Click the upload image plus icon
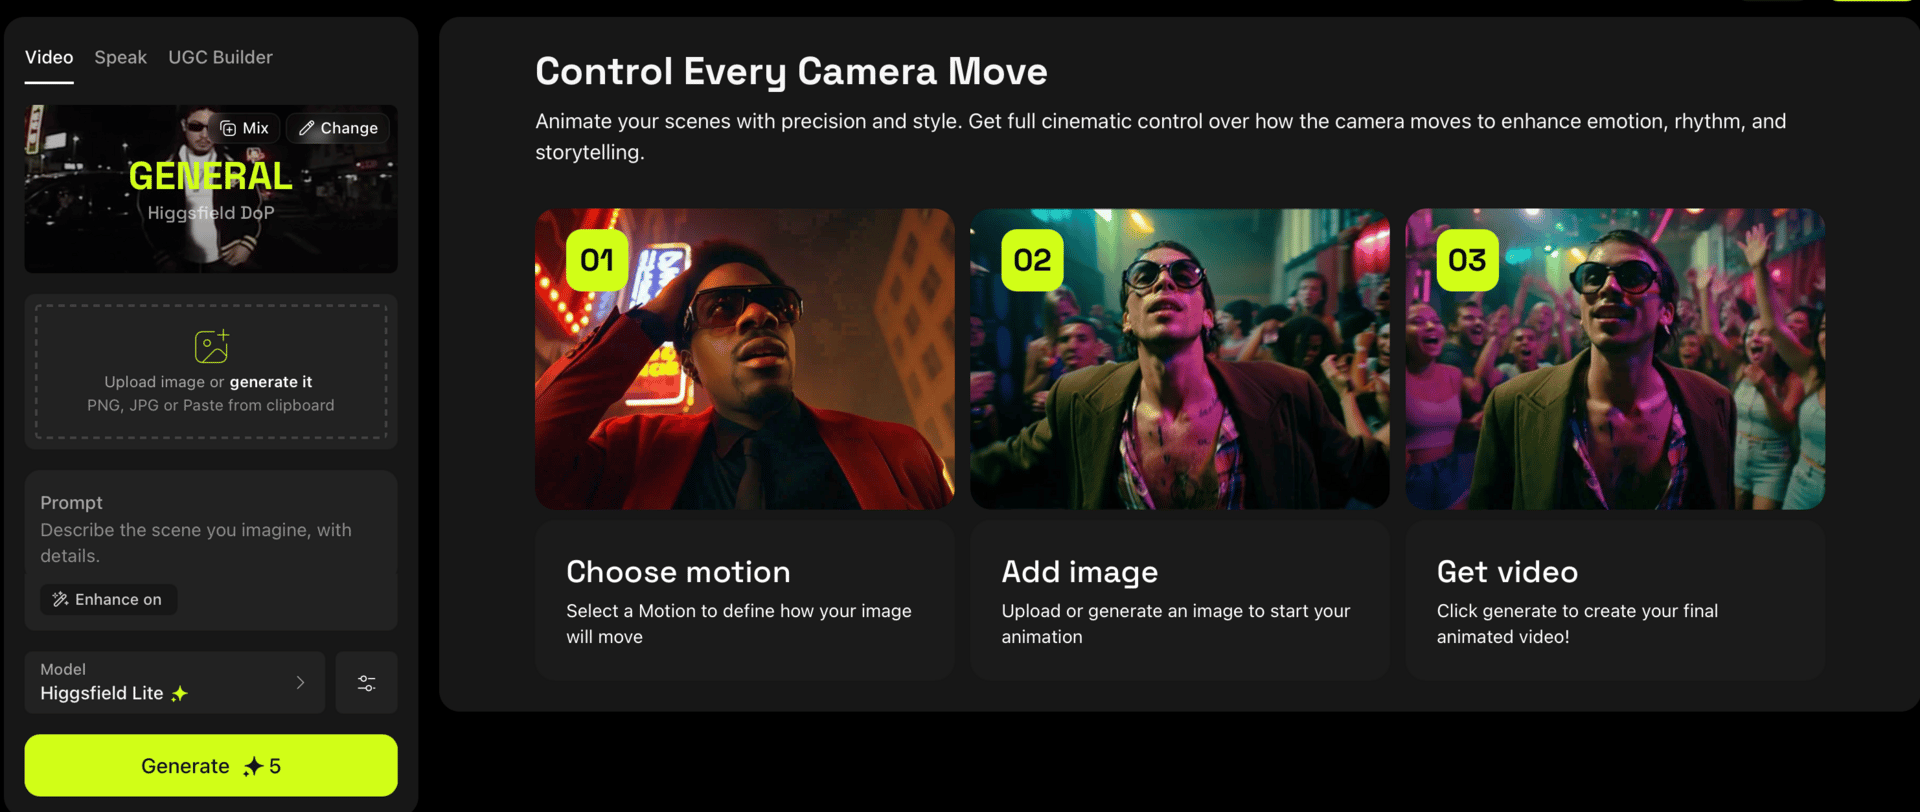The width and height of the screenshot is (1920, 812). point(211,346)
